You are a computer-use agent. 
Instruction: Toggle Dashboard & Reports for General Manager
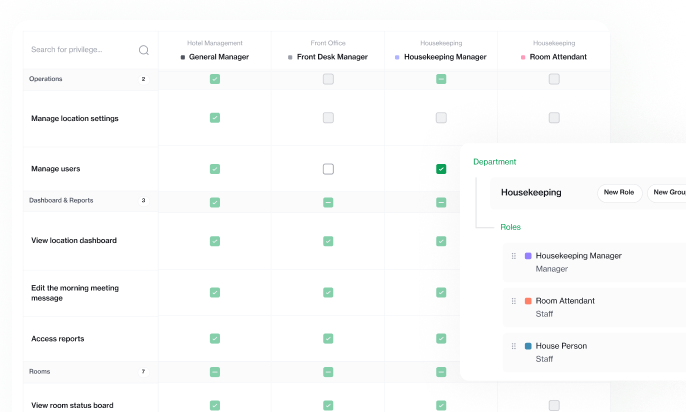tap(215, 203)
